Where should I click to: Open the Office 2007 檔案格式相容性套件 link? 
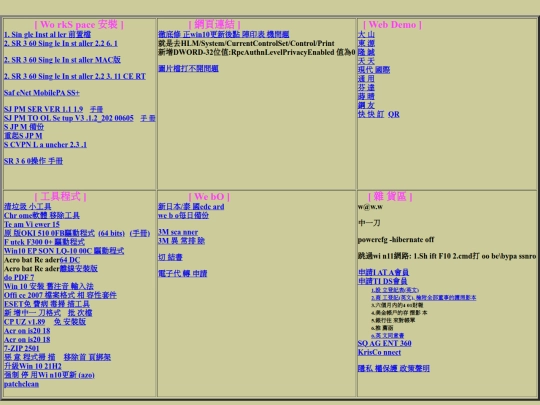(60, 295)
